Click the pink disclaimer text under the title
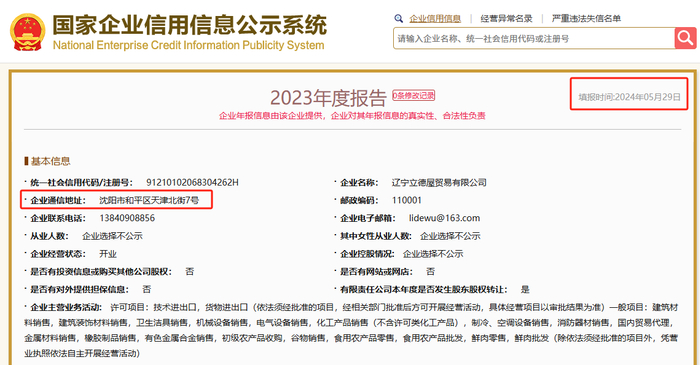The image size is (700, 365). coord(352,116)
